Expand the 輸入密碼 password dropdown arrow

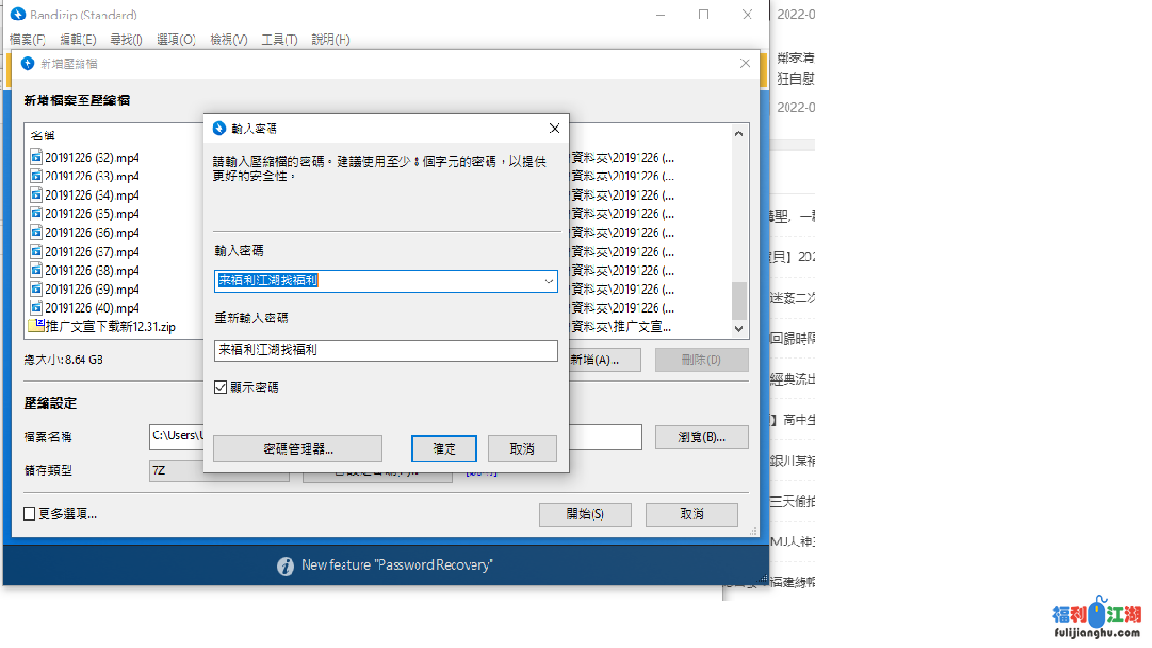(x=549, y=282)
